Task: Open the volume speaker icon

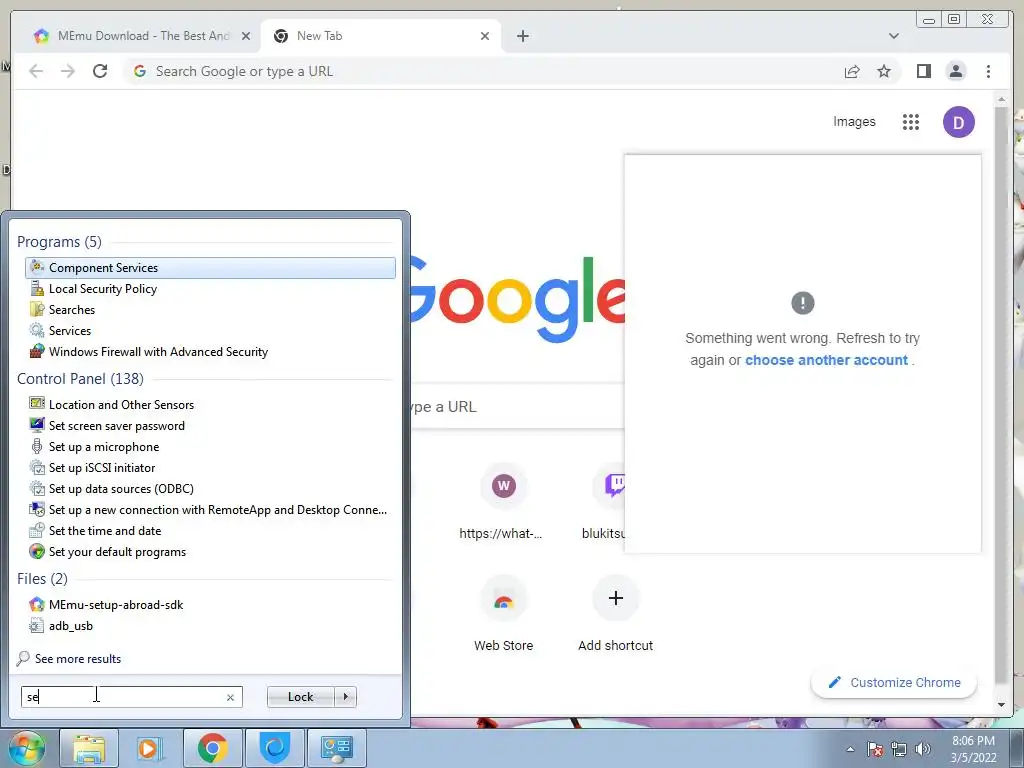Action: click(x=922, y=749)
